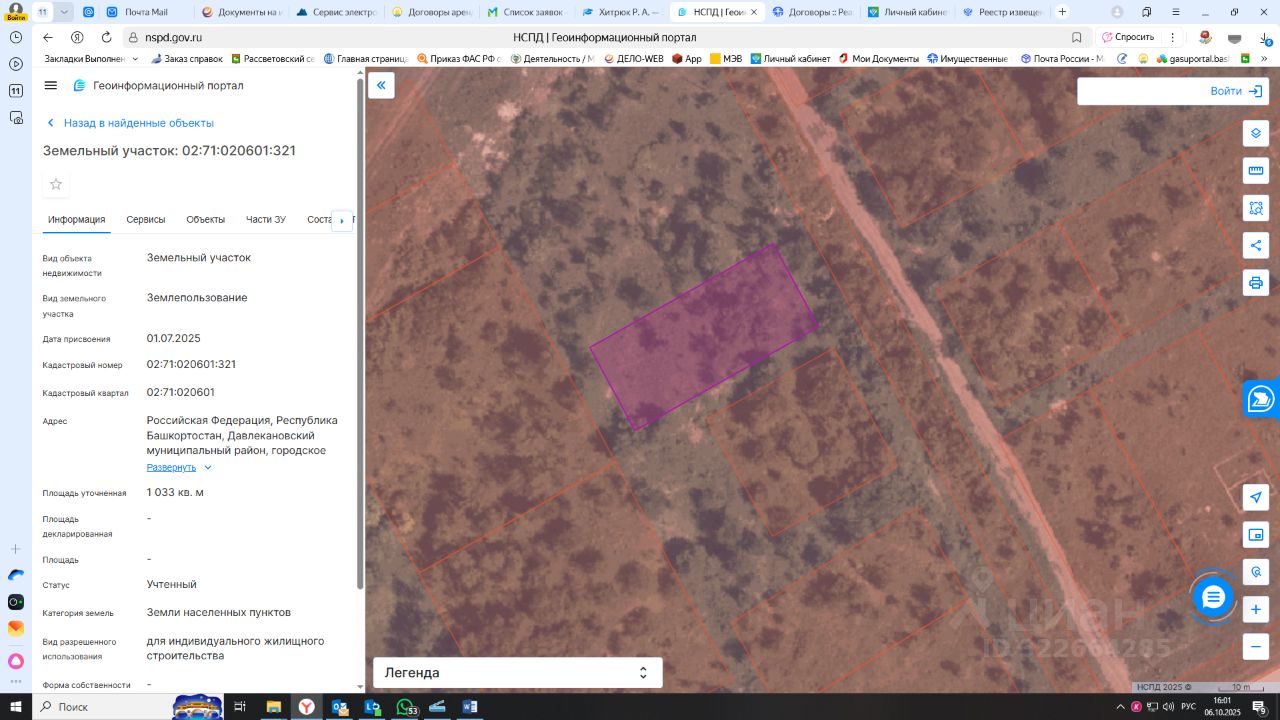This screenshot has width=1280, height=720.
Task: Add land plot to favorites star
Action: coord(56,184)
